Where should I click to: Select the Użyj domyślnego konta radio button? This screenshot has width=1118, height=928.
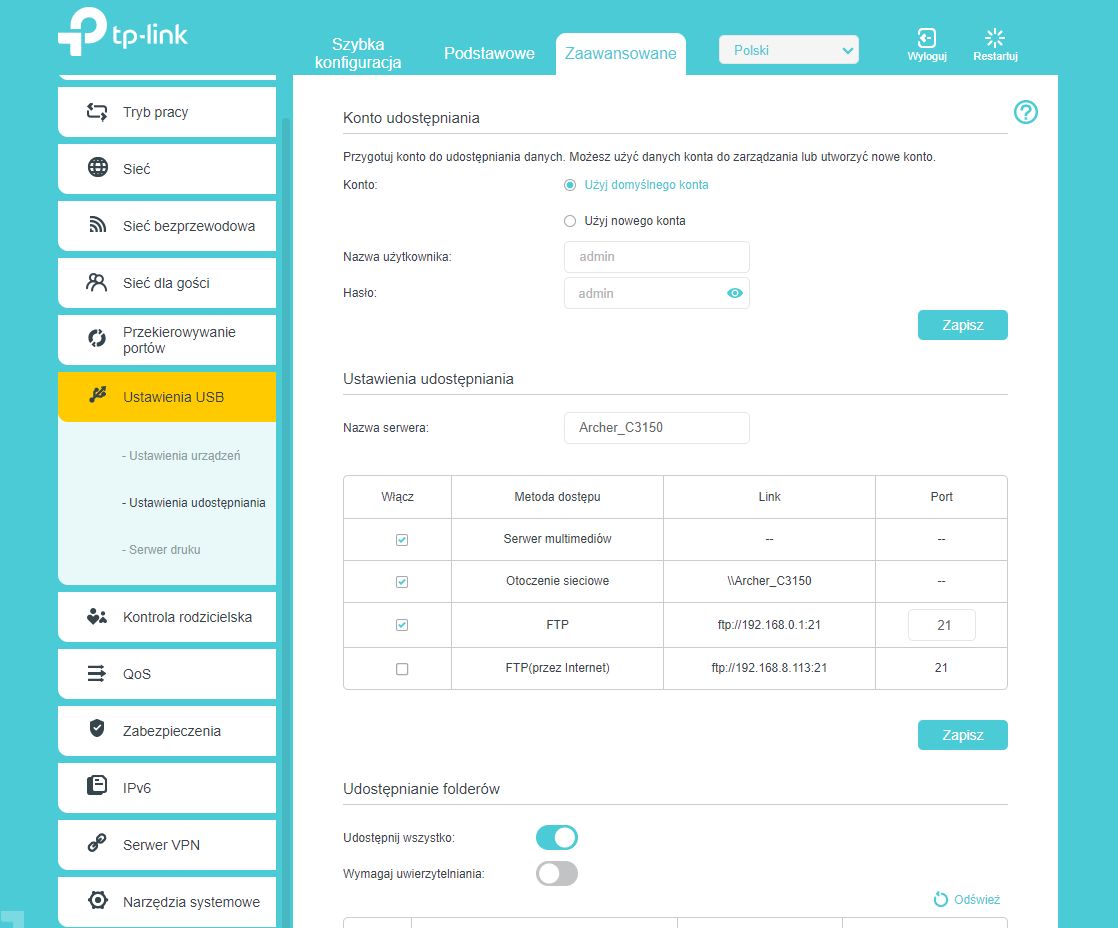[570, 185]
